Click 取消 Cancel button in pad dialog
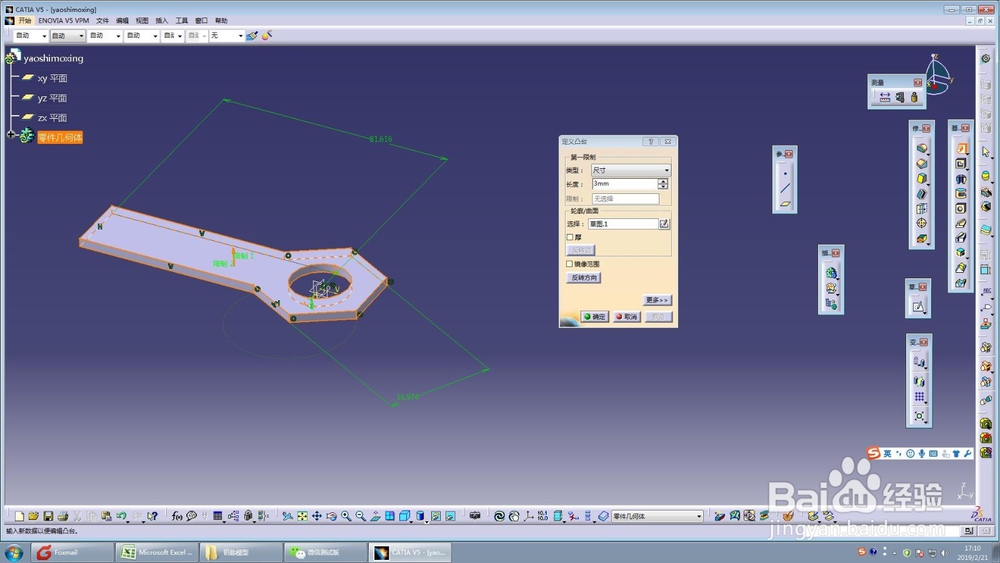Viewport: 1000px width, 563px height. 627,316
